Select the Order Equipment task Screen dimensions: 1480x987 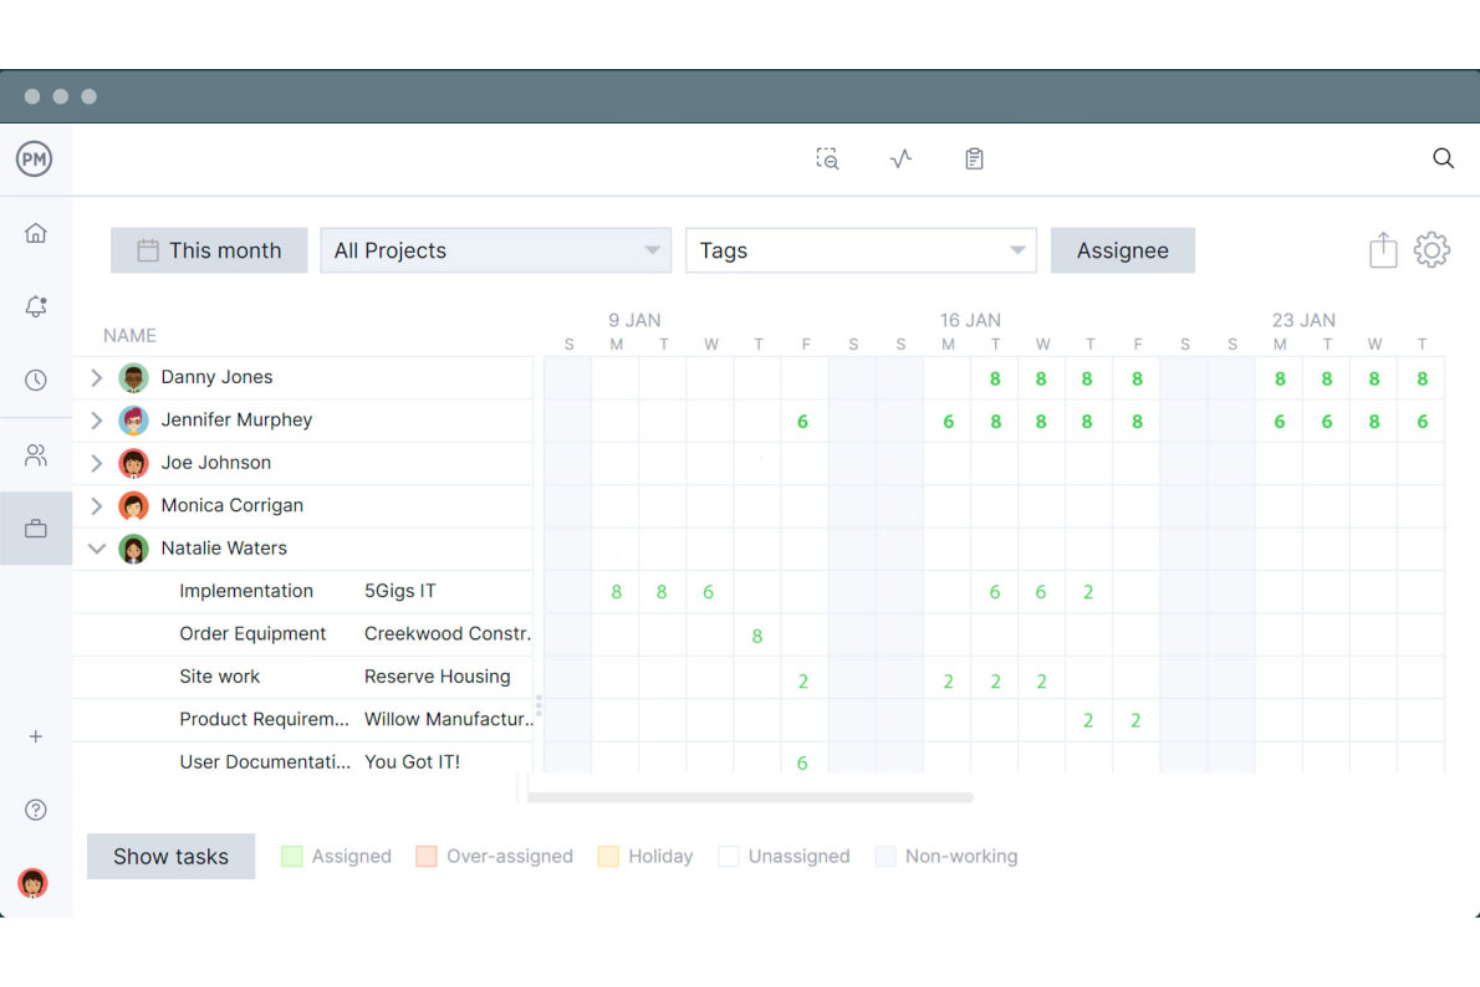(252, 633)
